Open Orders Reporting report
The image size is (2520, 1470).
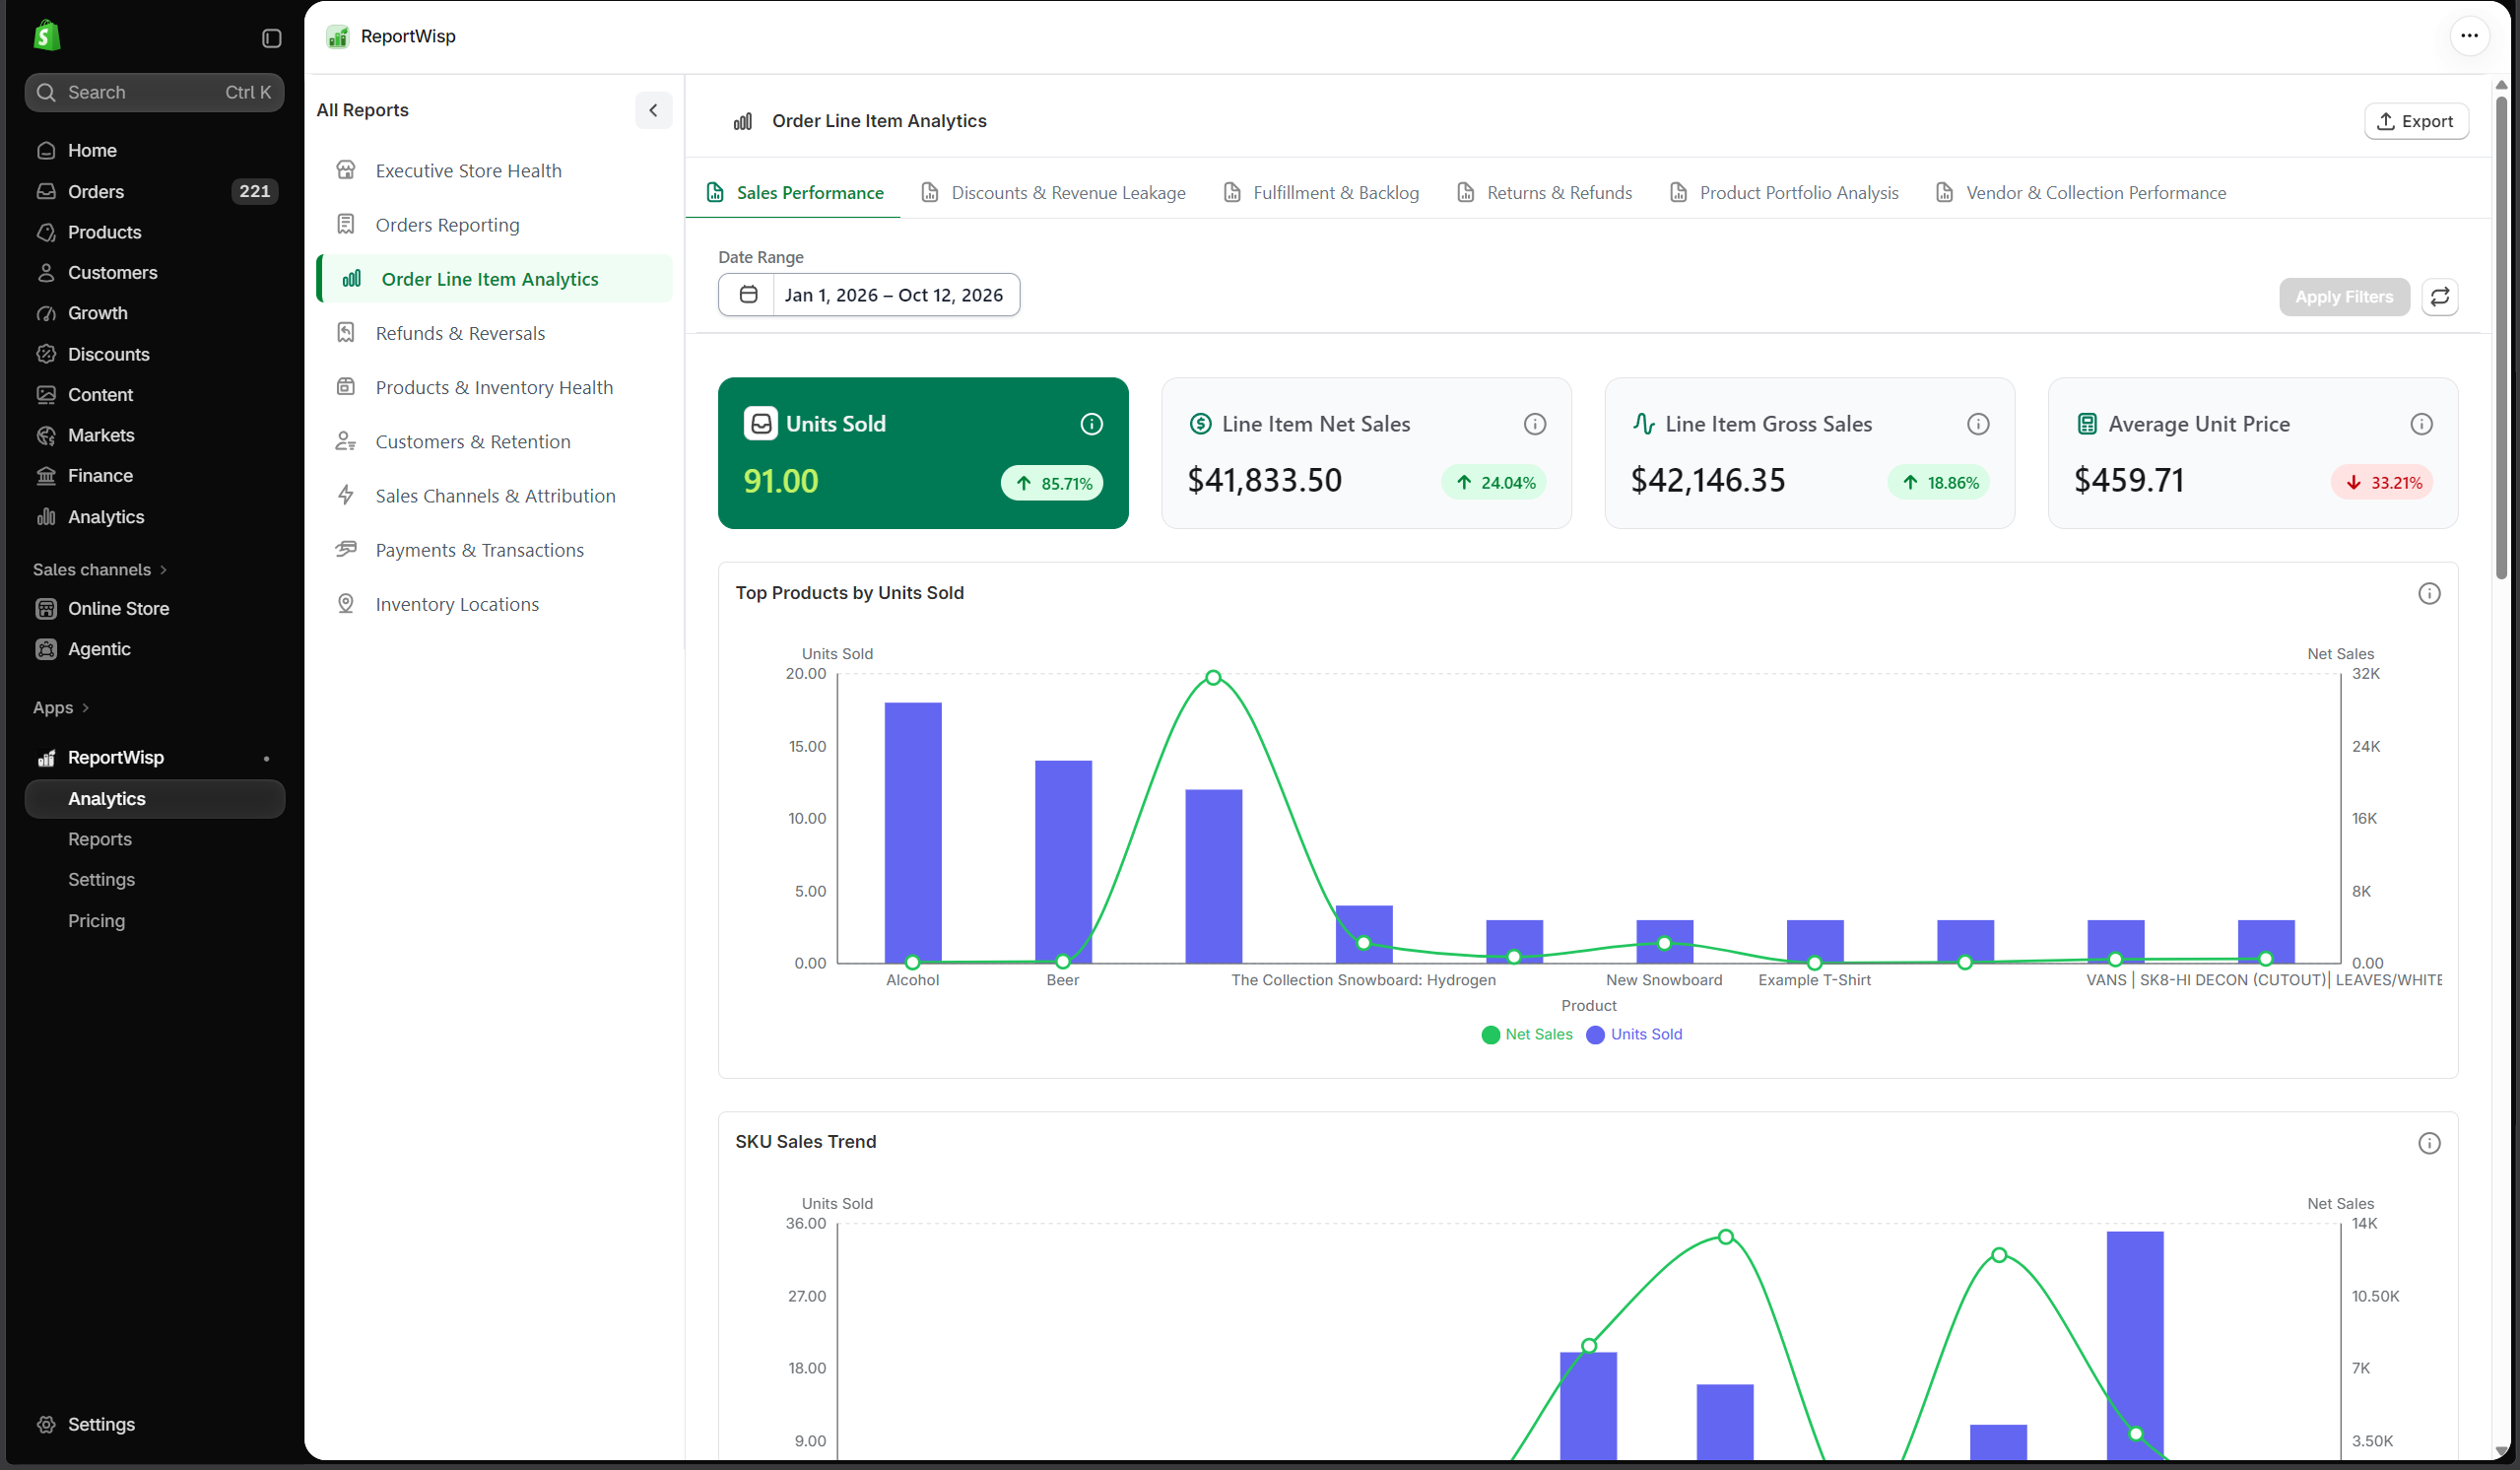[495, 225]
